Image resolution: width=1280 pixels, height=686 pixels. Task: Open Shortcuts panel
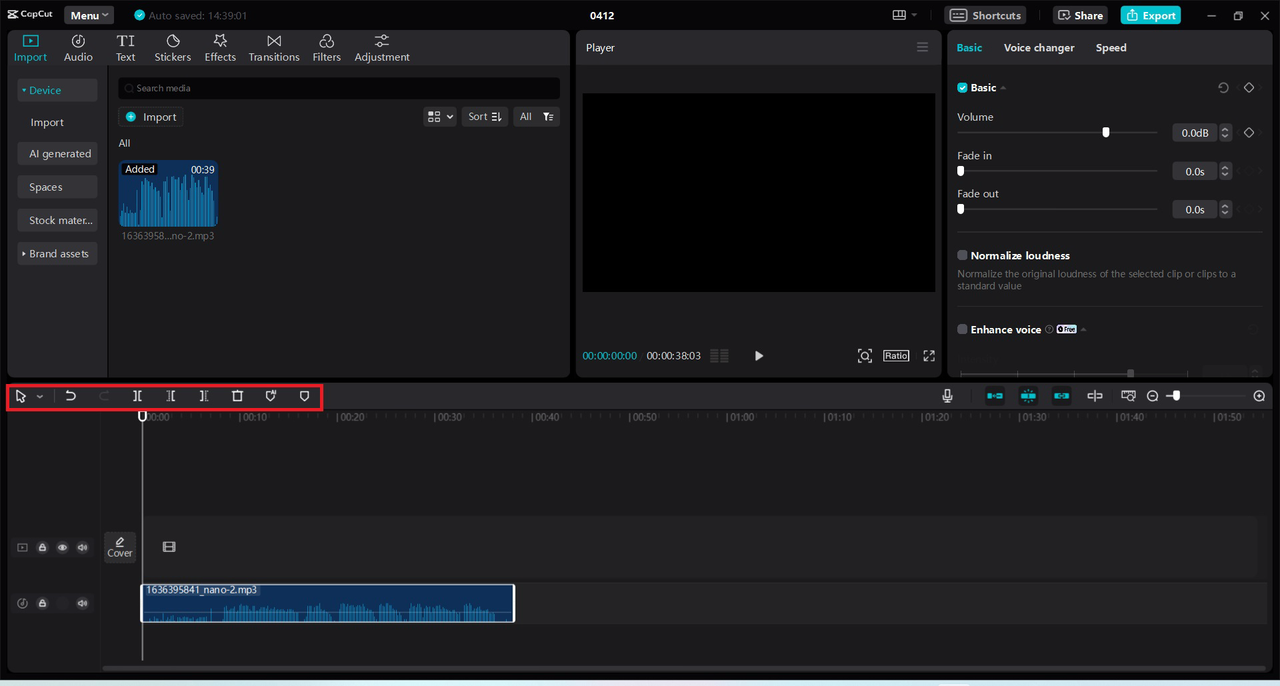[985, 15]
